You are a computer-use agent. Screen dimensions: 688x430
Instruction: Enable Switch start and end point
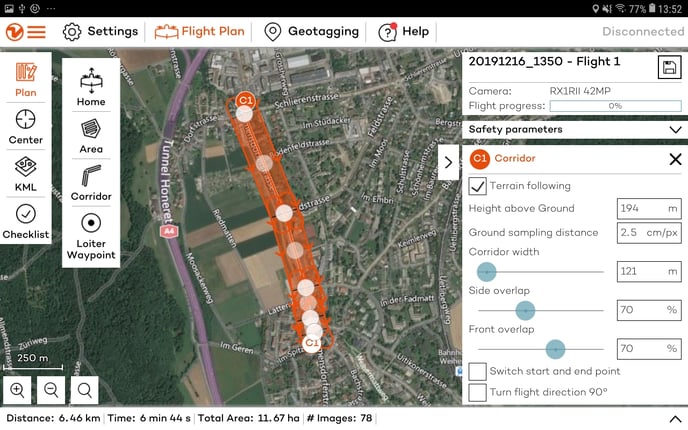[478, 372]
